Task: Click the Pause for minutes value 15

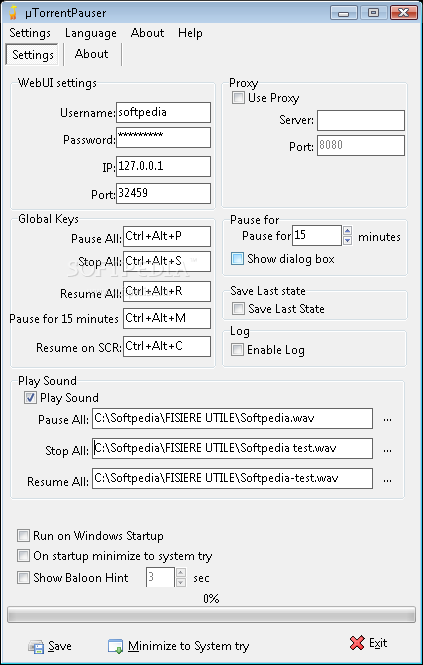Action: click(317, 235)
